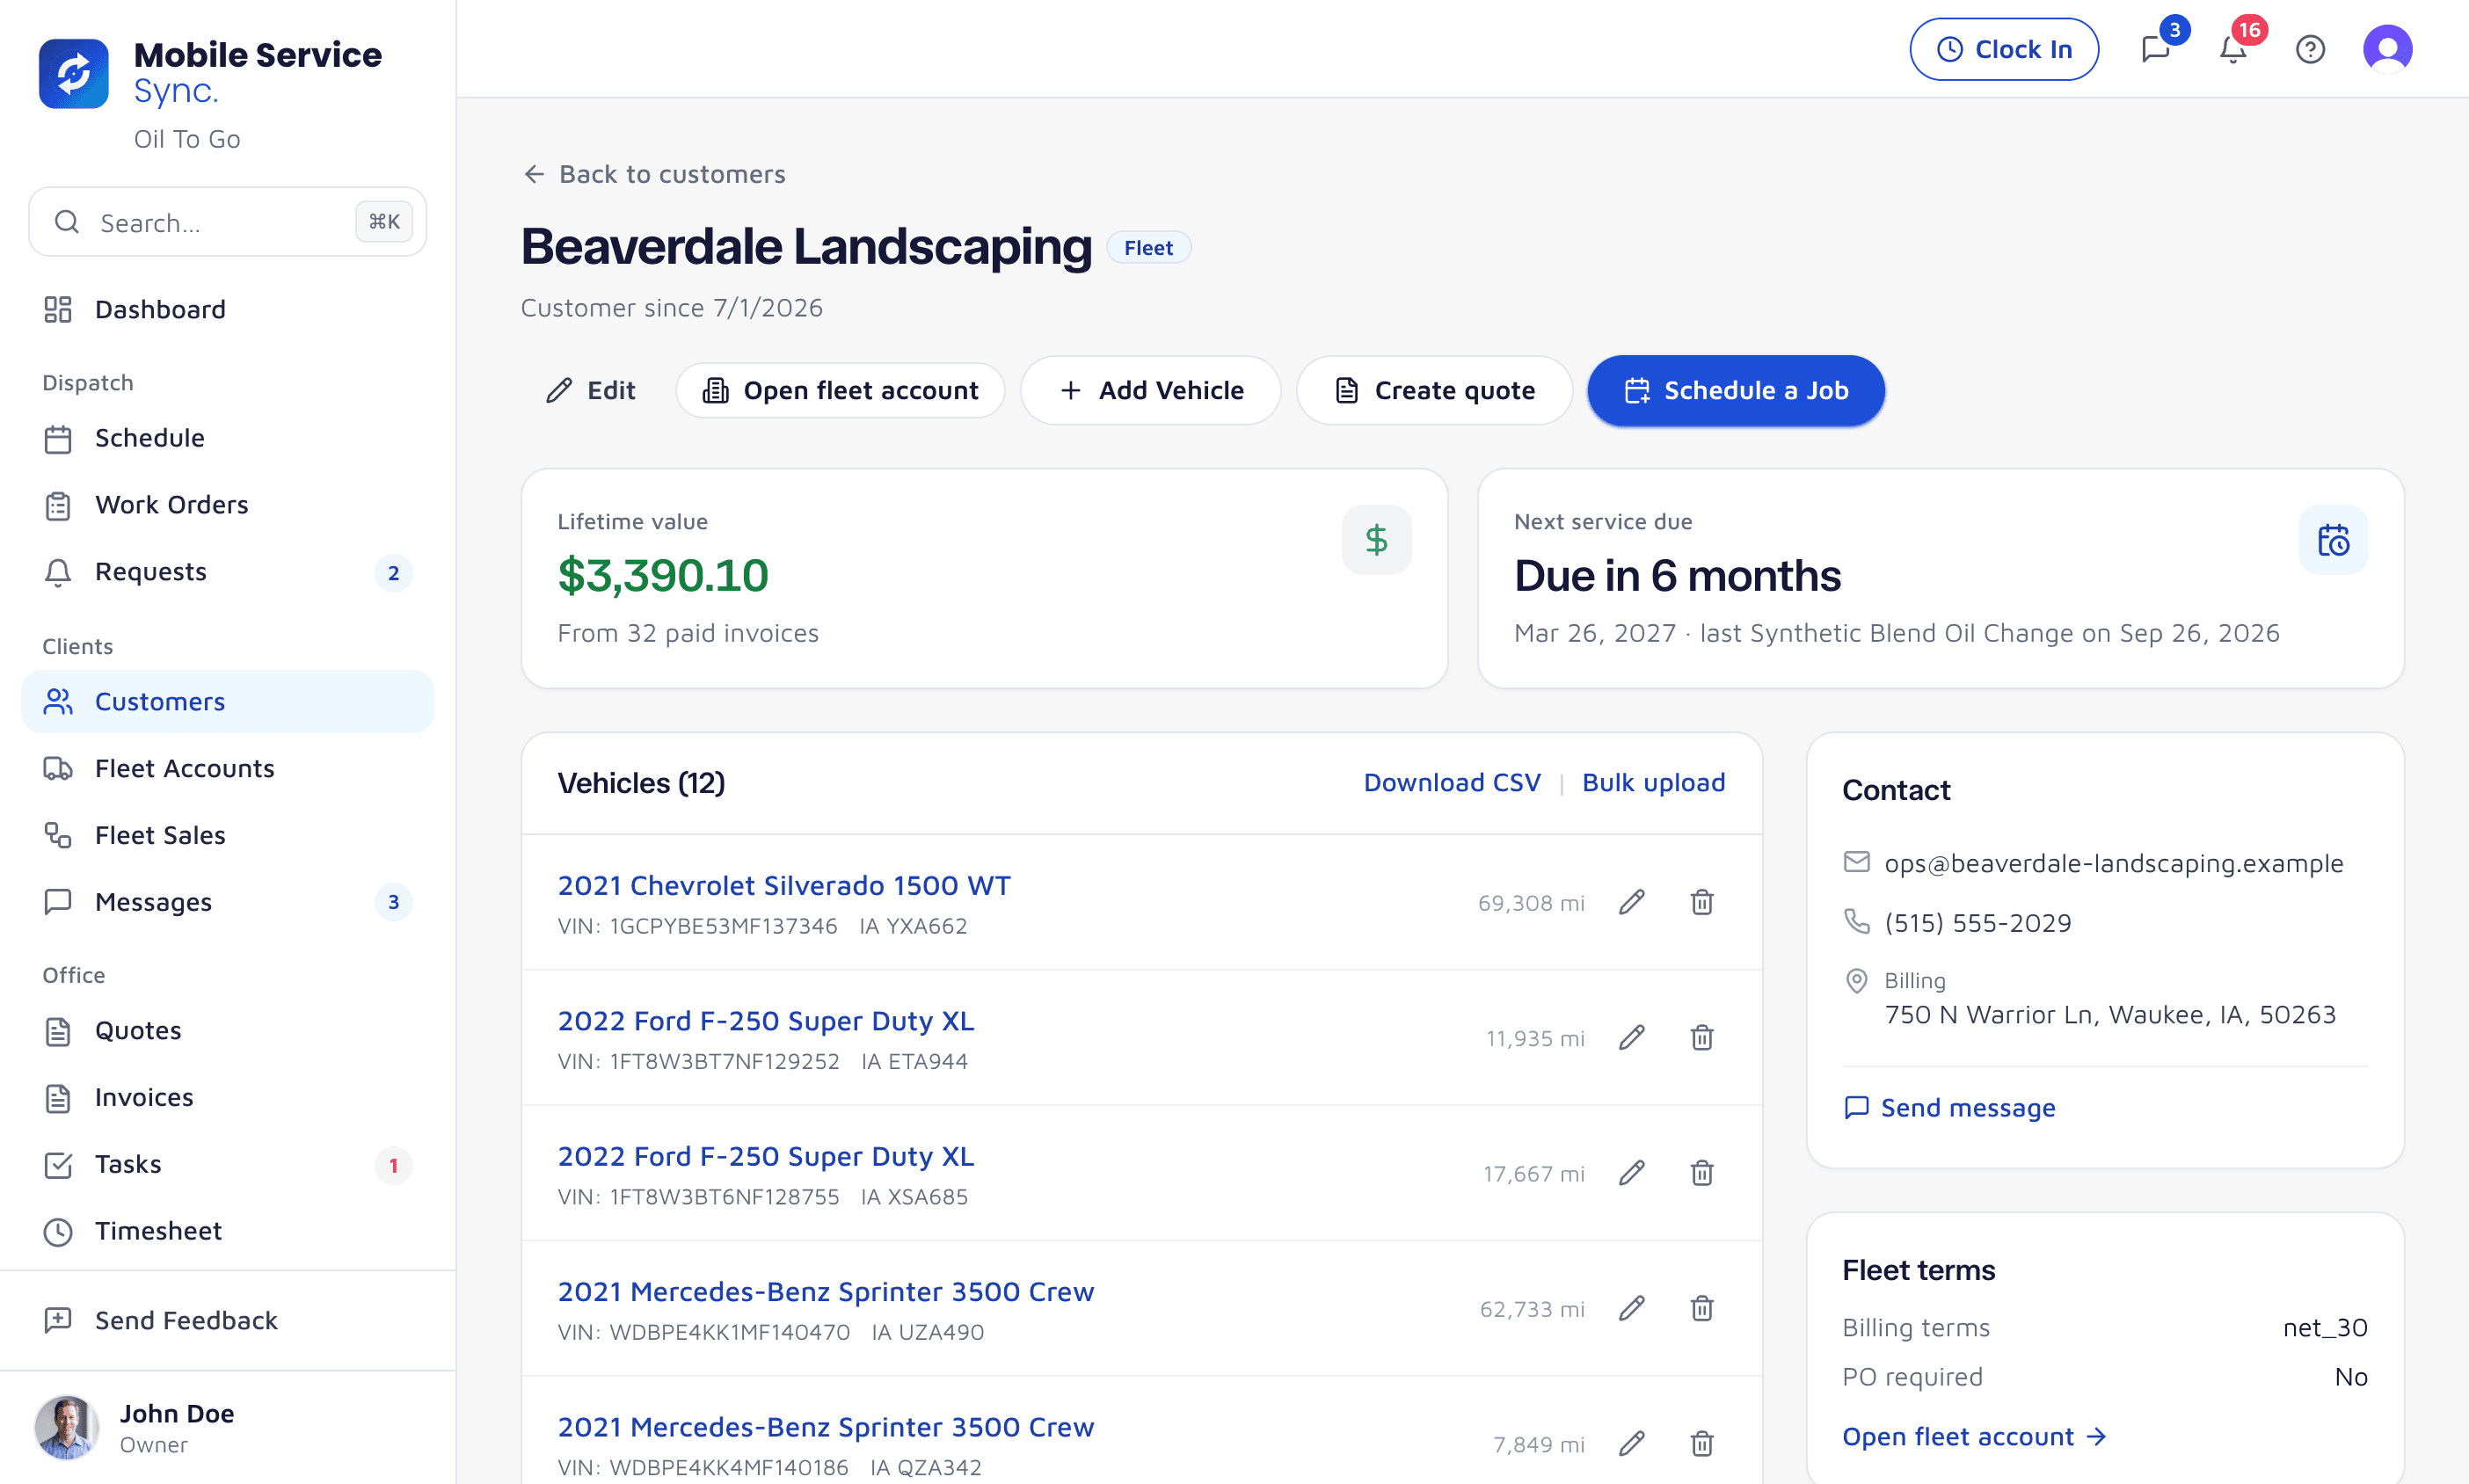Go to Dashboard in the sidebar
The image size is (2469, 1484).
point(228,310)
